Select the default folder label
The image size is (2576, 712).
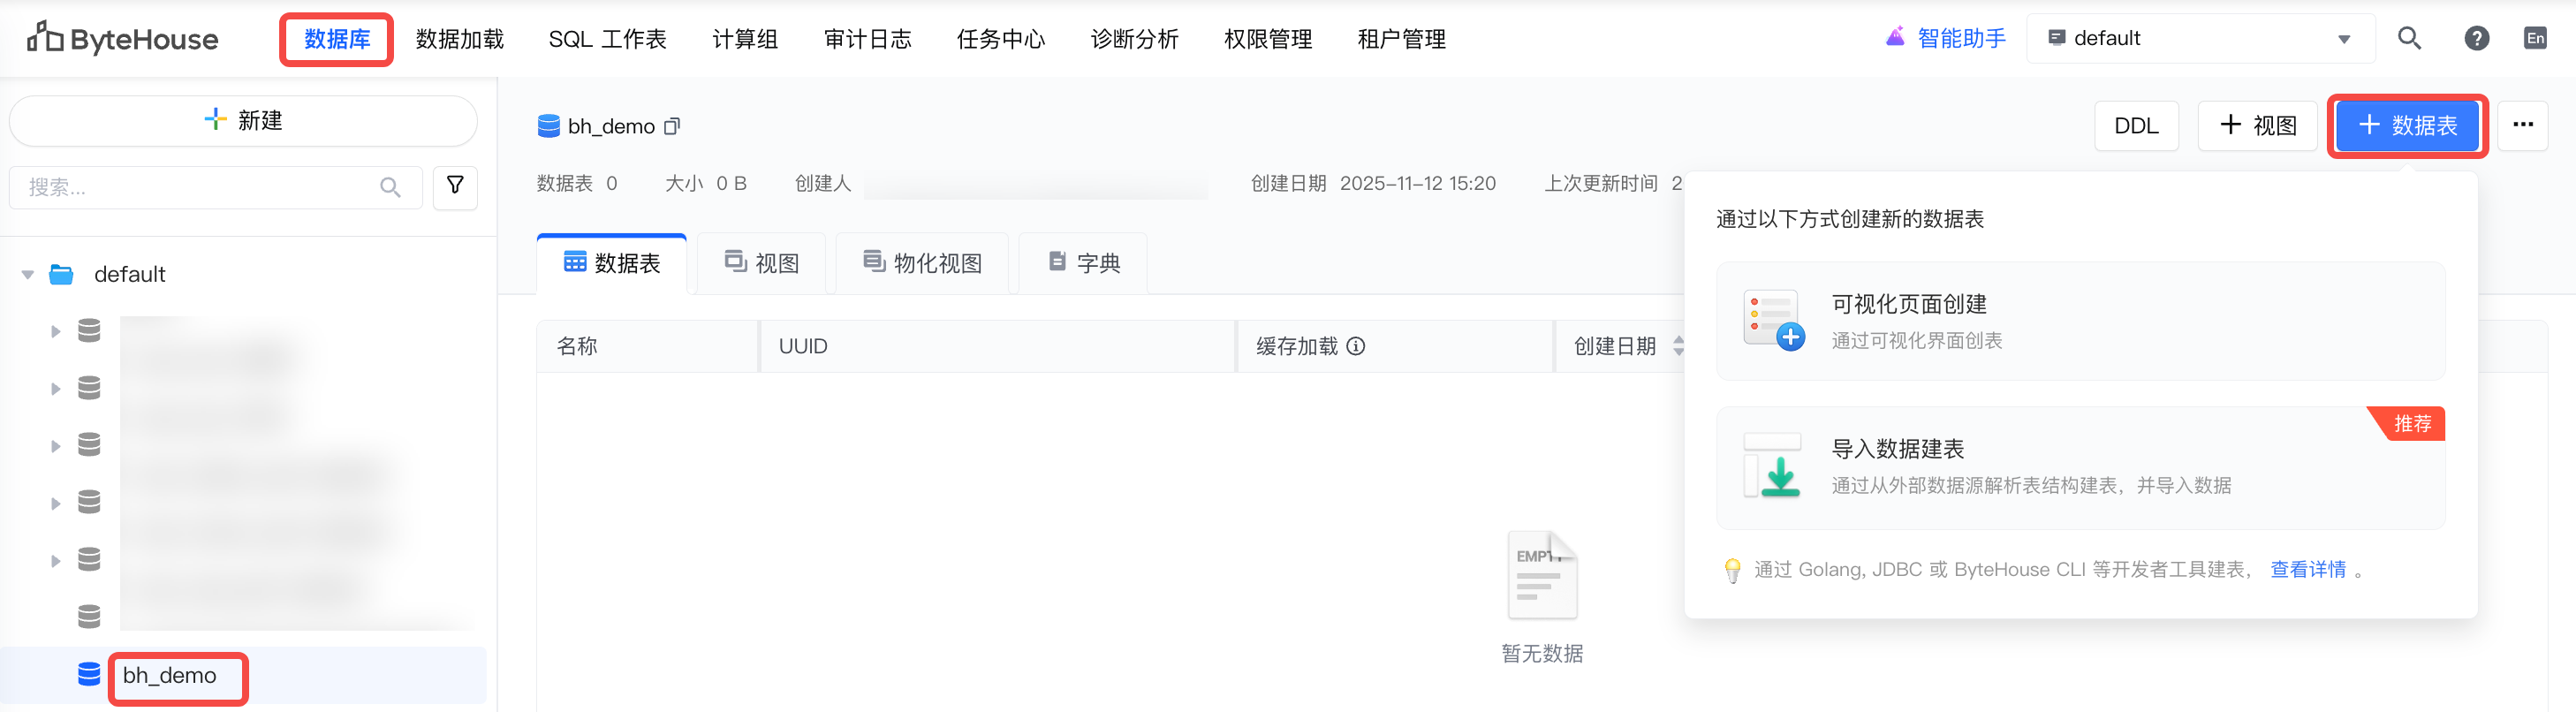[130, 274]
